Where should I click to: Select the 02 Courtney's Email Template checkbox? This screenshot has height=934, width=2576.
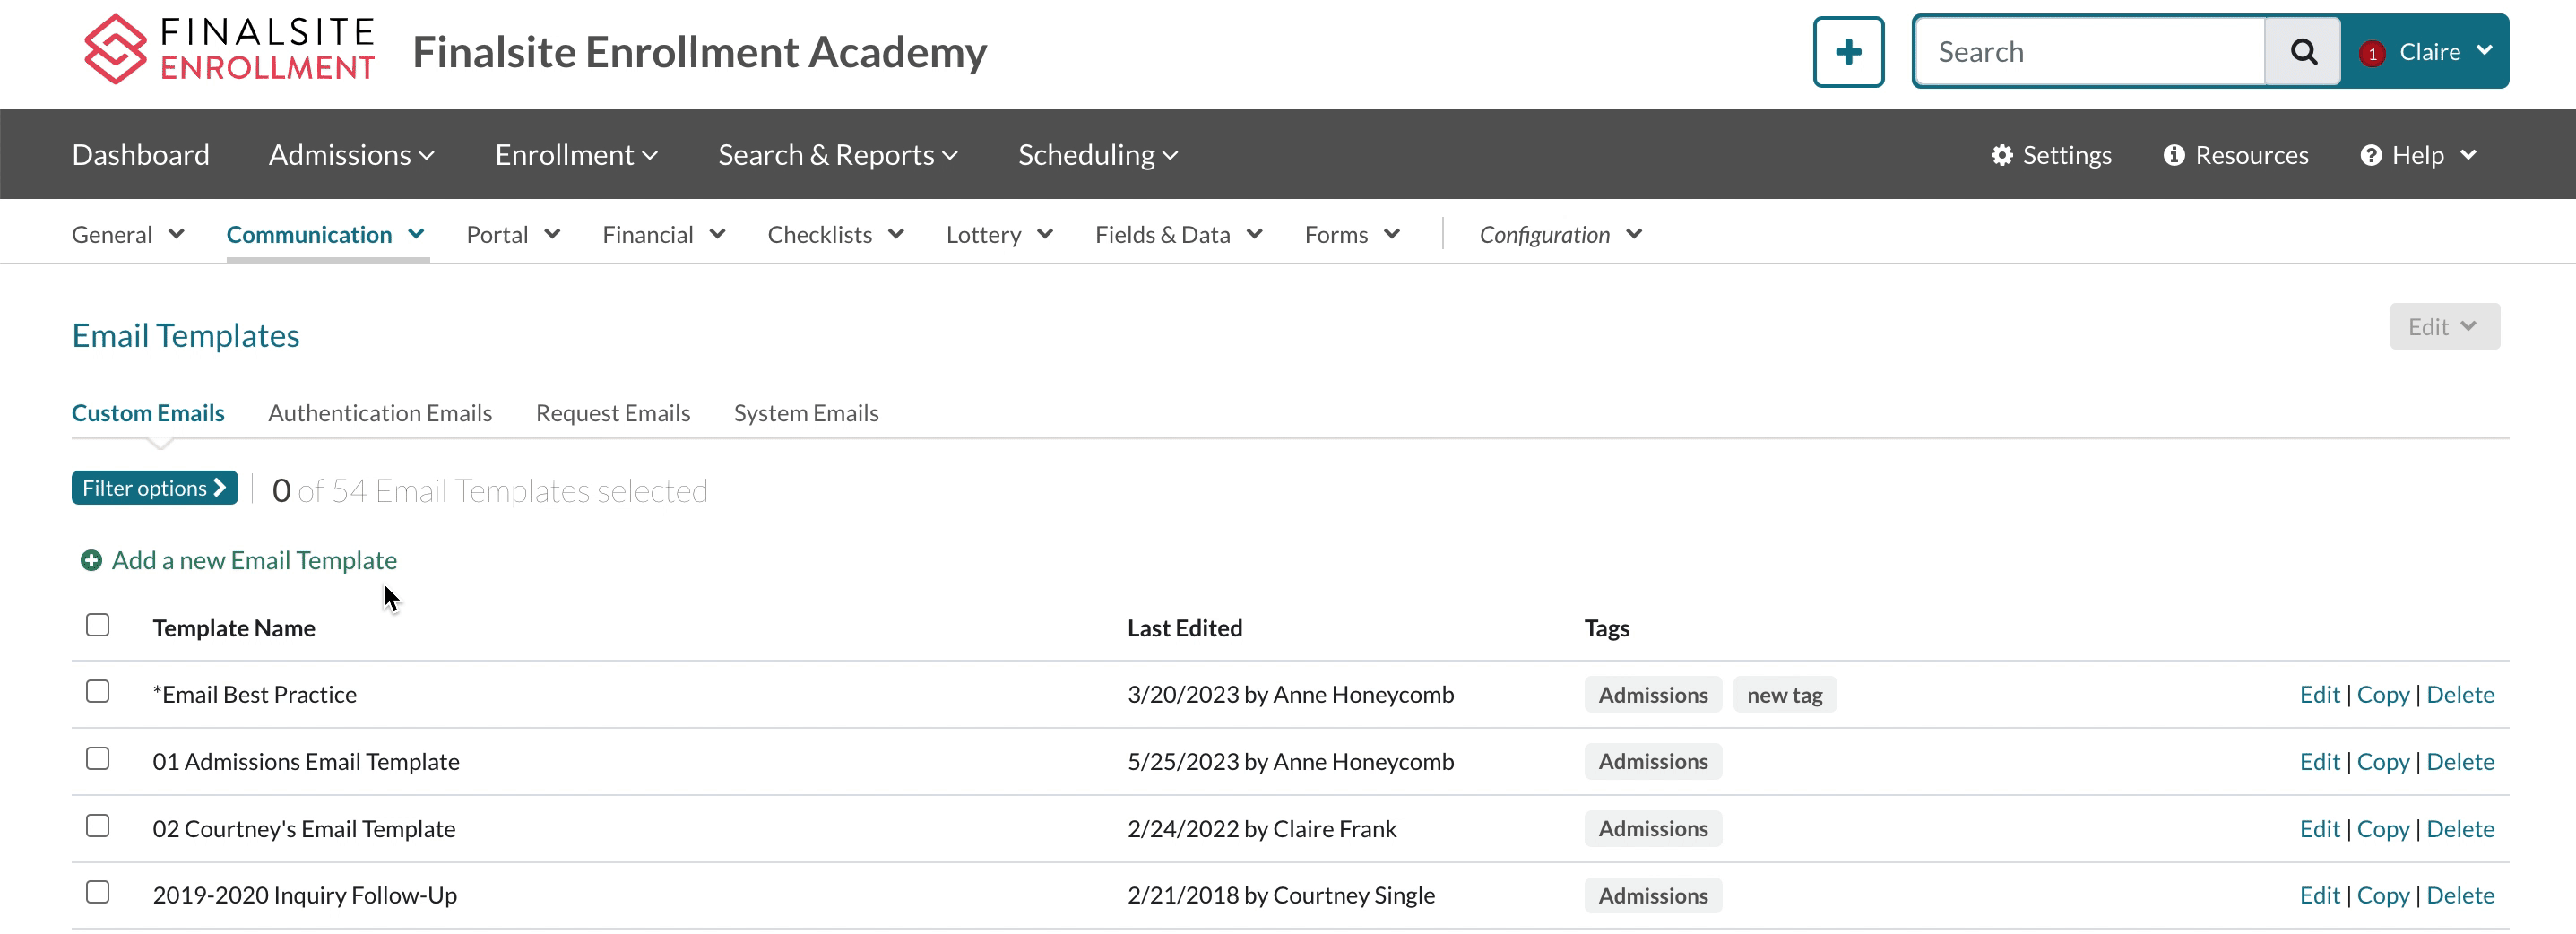pos(98,826)
